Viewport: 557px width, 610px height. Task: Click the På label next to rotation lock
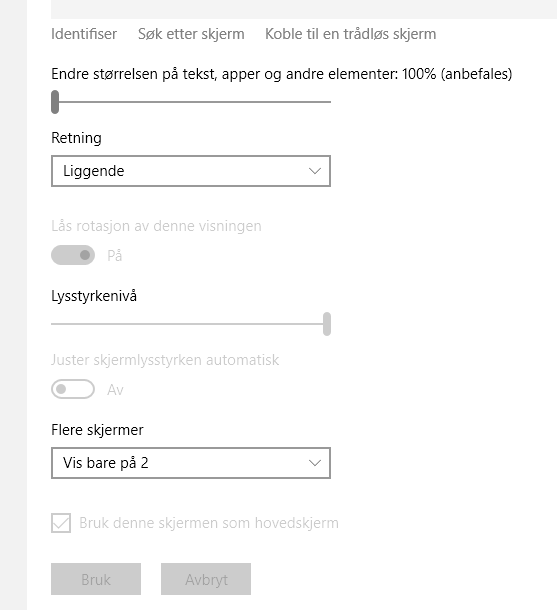pyautogui.click(x=115, y=256)
